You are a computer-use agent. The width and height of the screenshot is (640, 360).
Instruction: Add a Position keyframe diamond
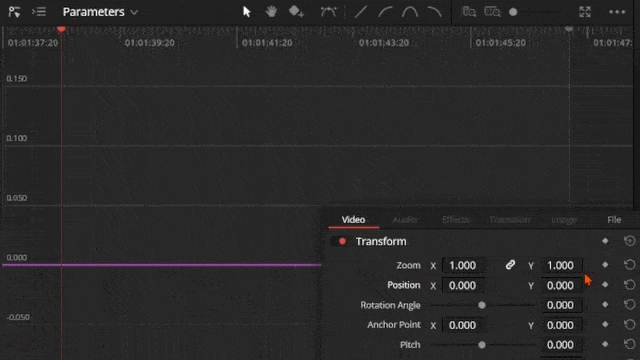[x=605, y=284]
